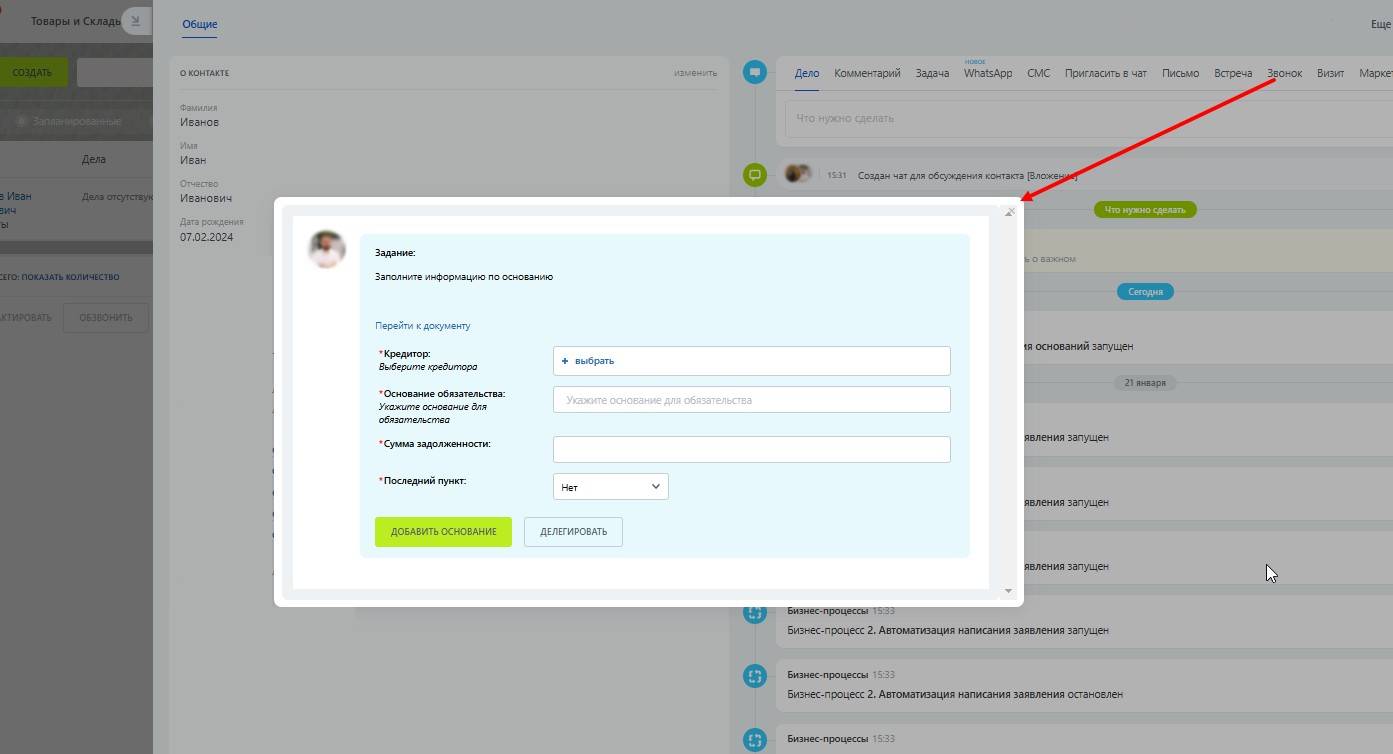Screen dimensions: 1393x754
Task: Click the plus icon next to выбрать
Action: tap(565, 361)
